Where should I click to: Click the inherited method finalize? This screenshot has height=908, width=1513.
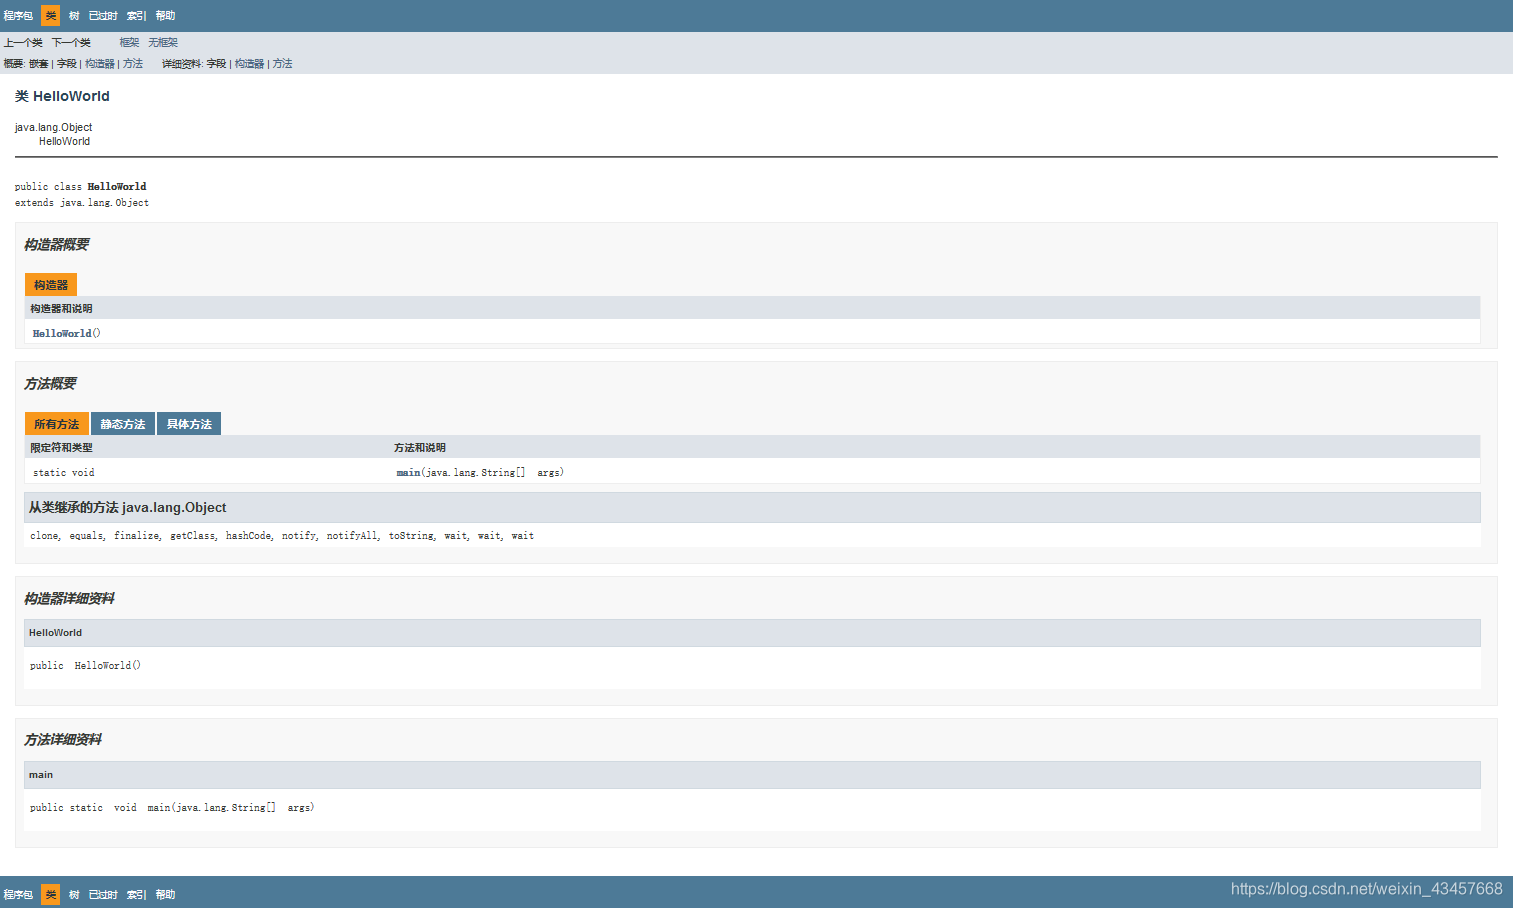click(136, 536)
